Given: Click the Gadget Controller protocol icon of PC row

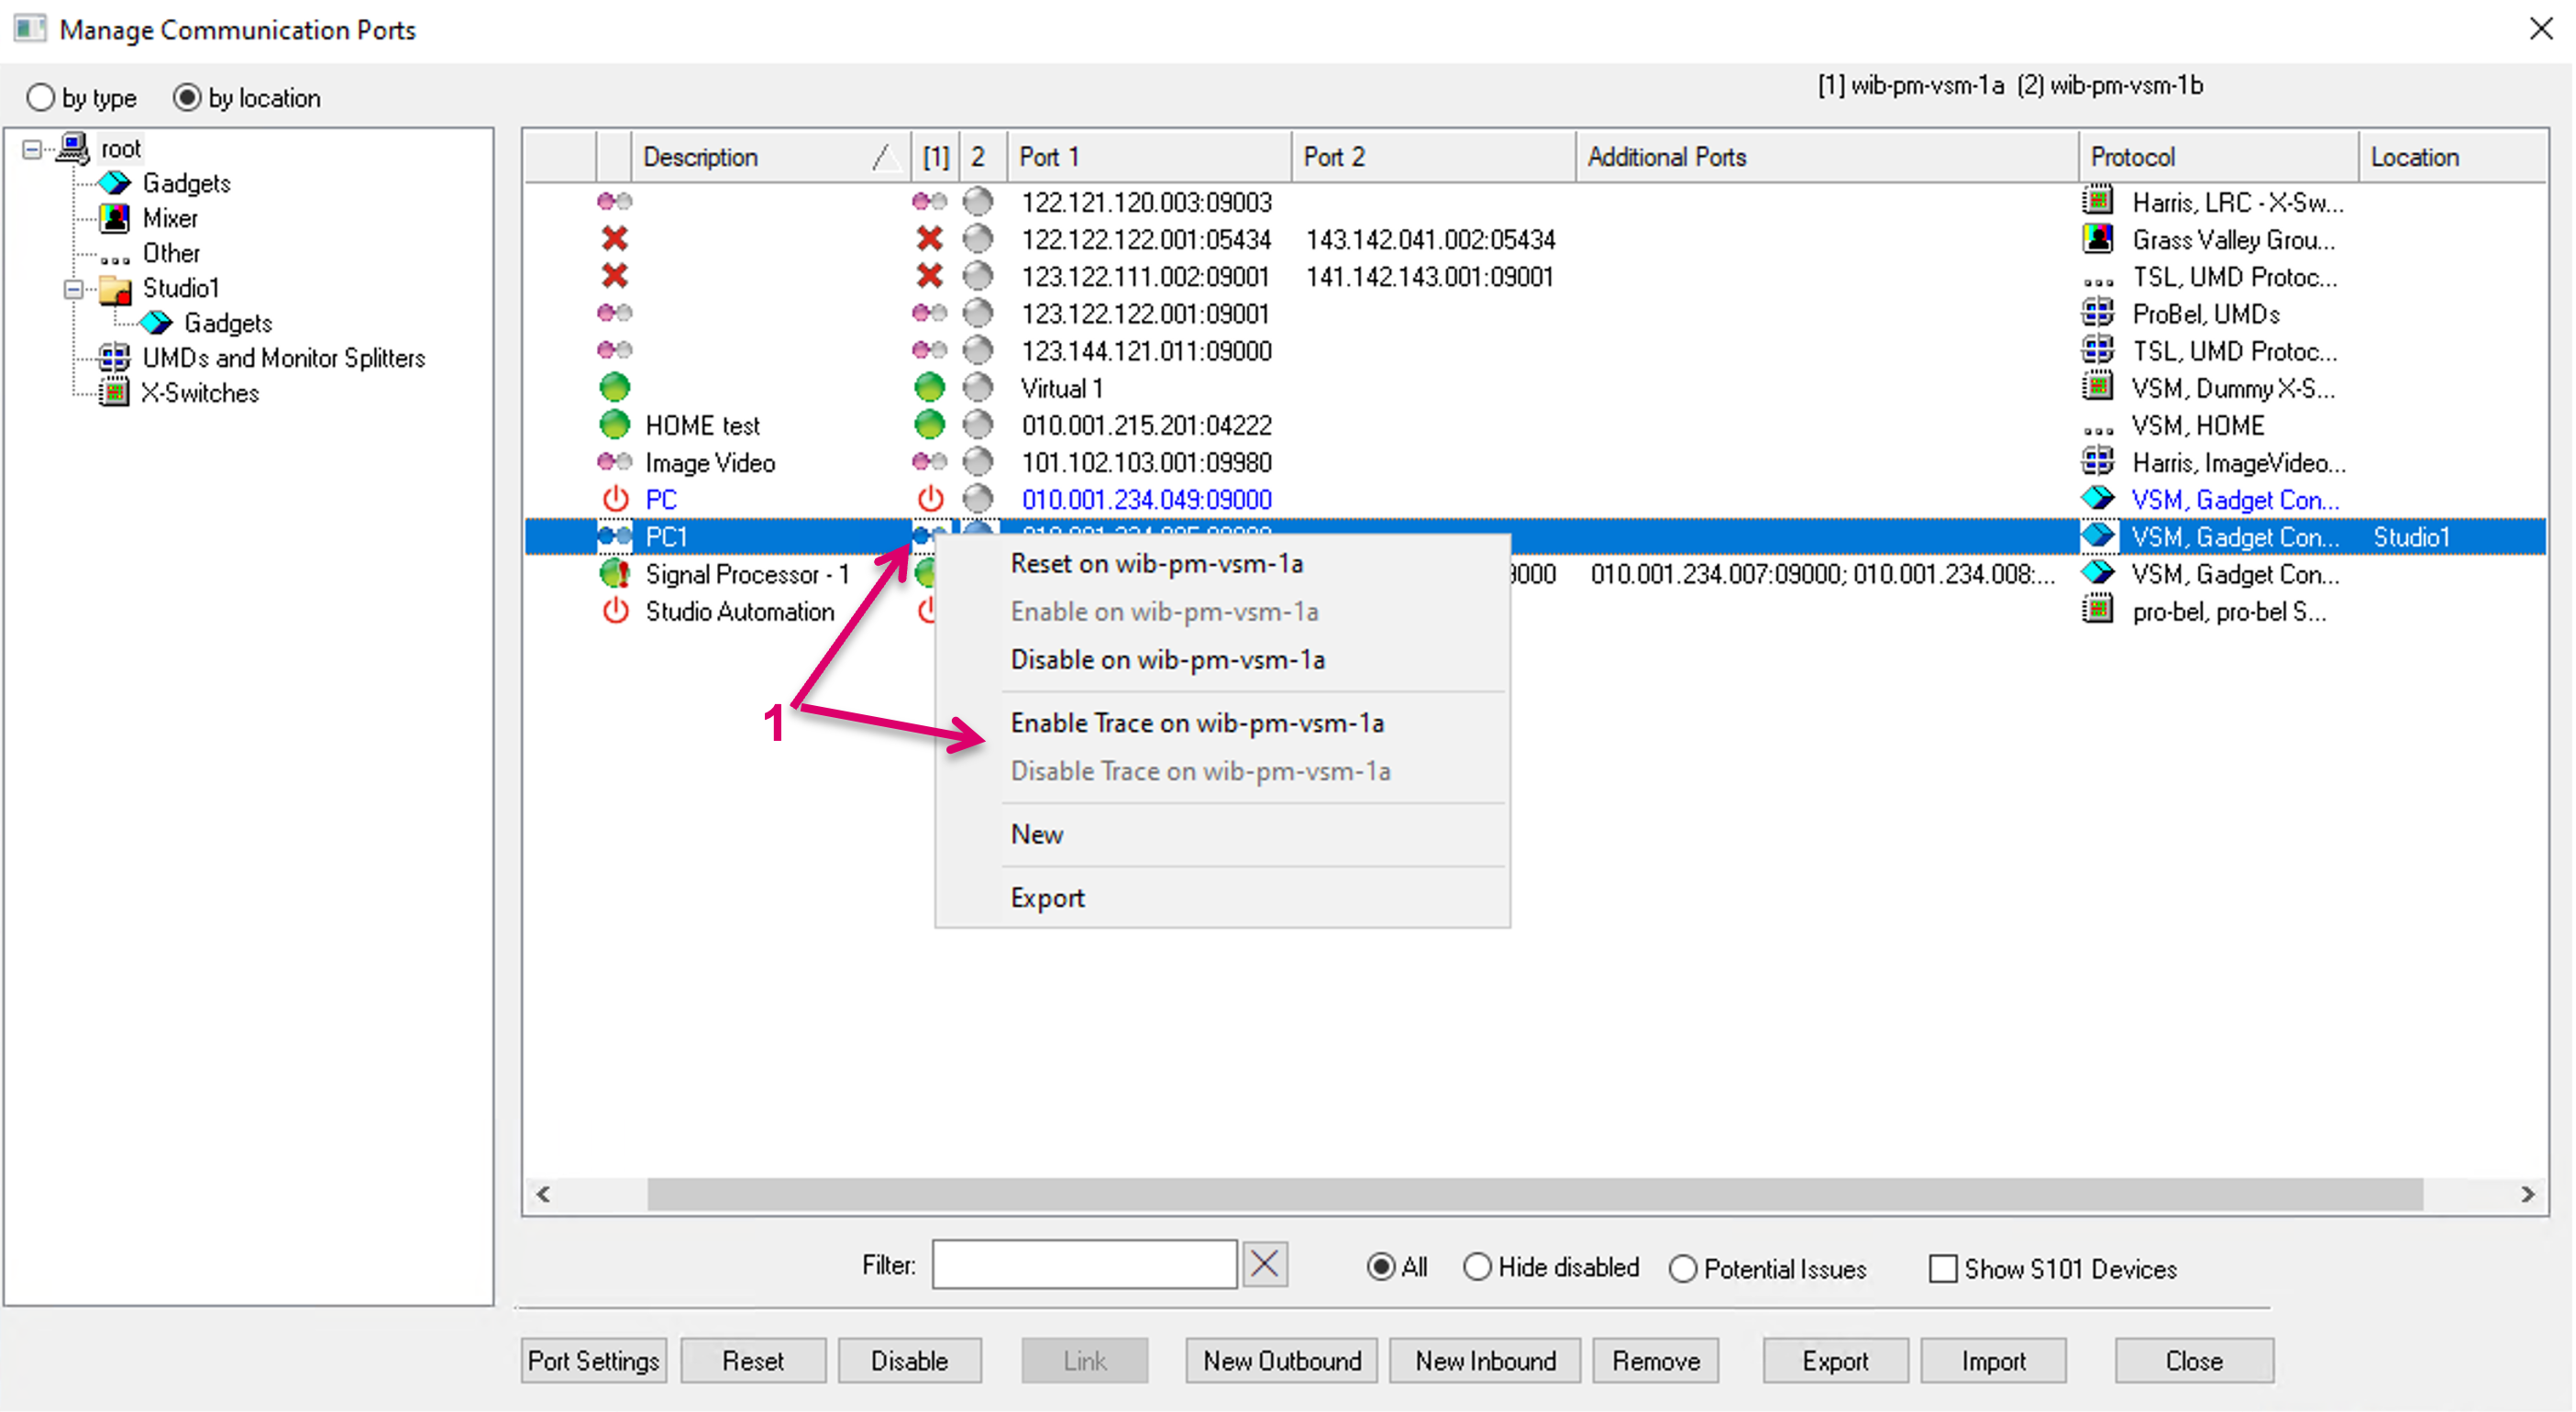Looking at the screenshot, I should click(x=2097, y=499).
